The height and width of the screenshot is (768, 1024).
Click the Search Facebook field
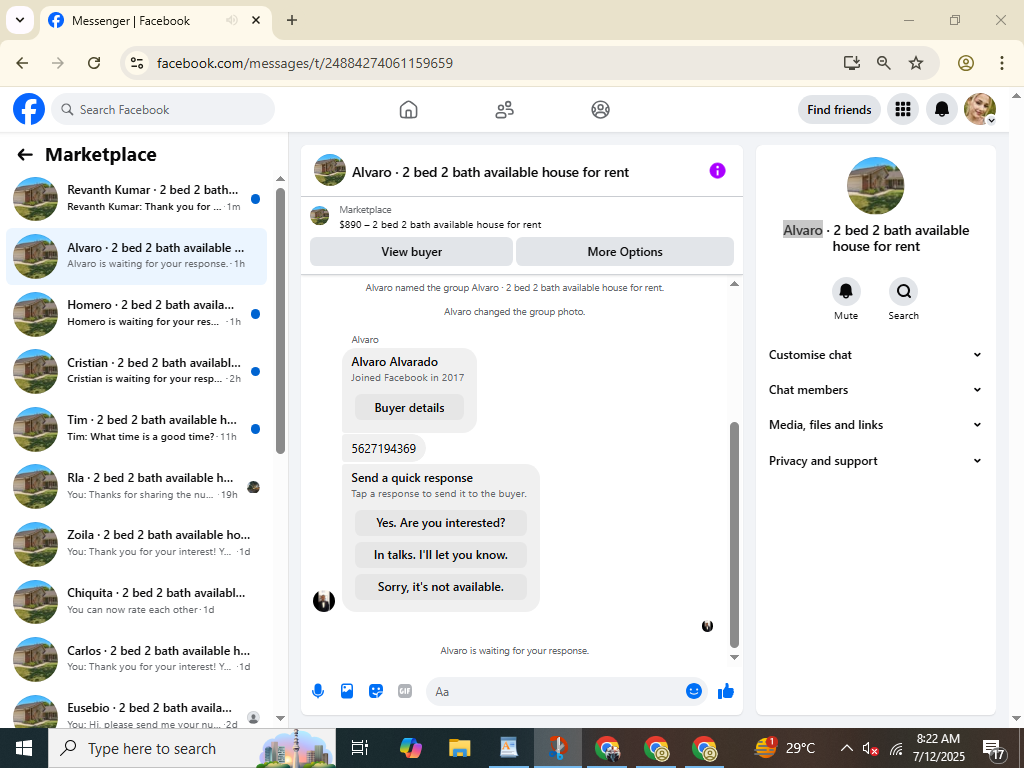[x=163, y=109]
